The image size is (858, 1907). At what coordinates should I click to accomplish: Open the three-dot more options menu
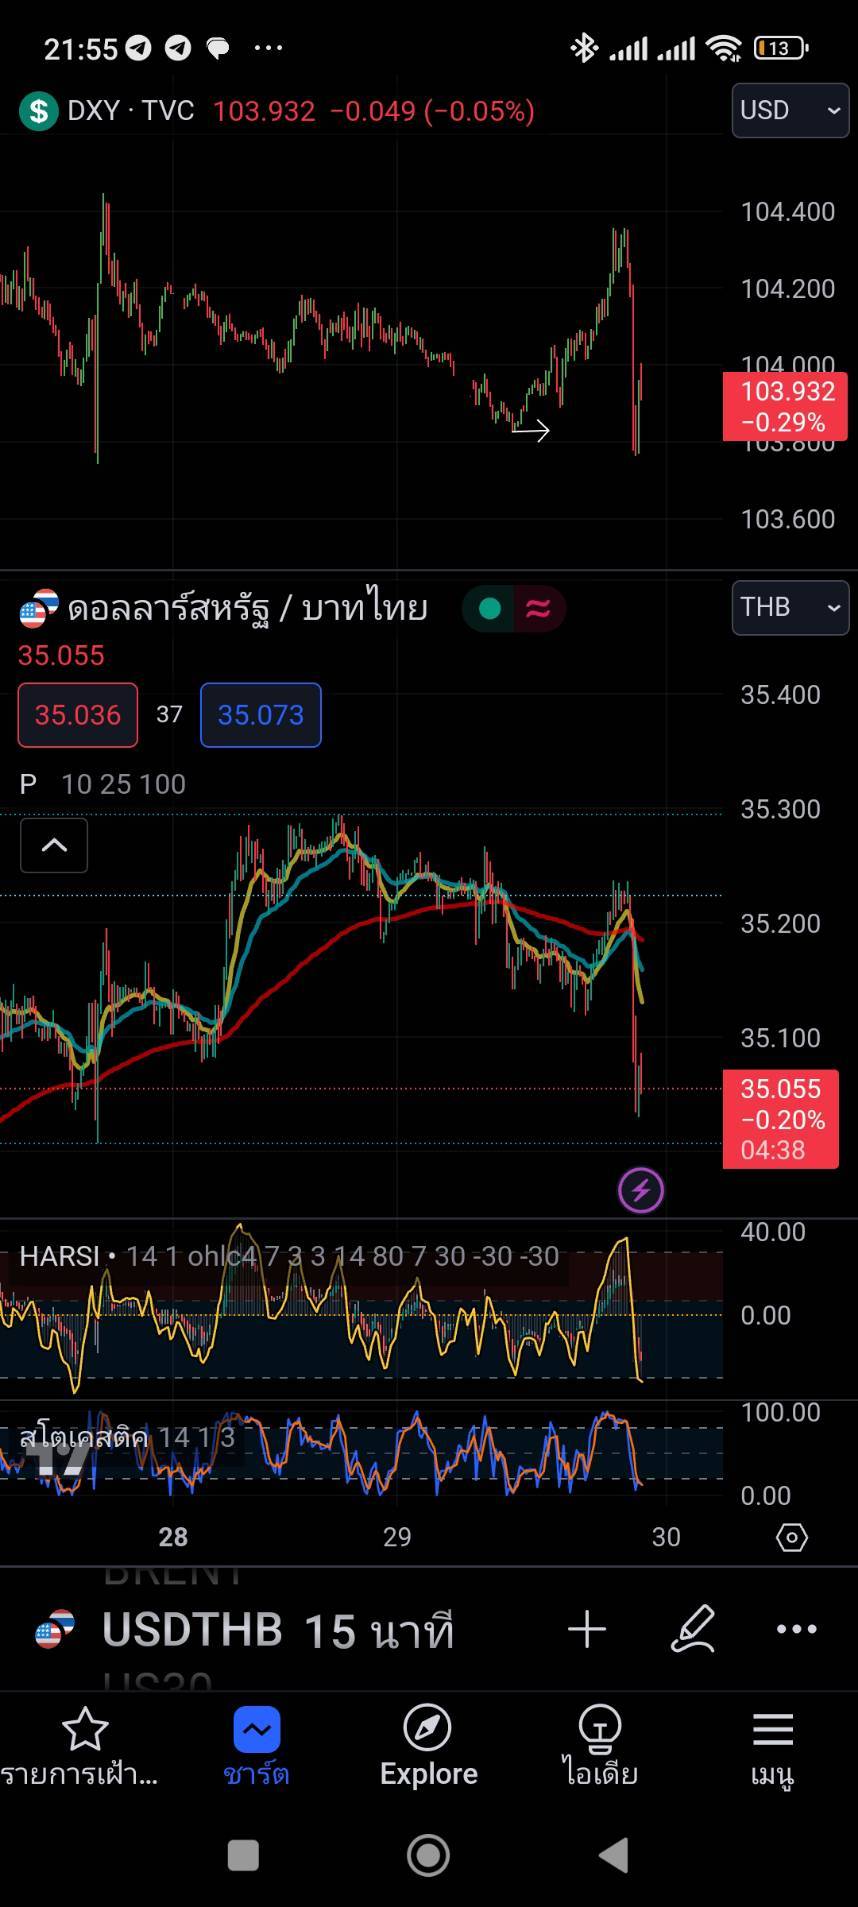(797, 1629)
